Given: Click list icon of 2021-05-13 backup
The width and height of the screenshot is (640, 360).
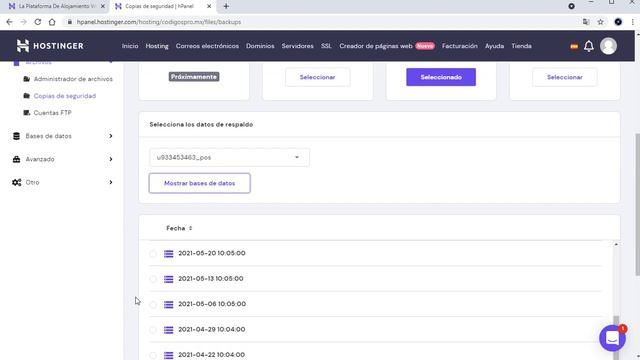Looking at the screenshot, I should click(x=169, y=279).
